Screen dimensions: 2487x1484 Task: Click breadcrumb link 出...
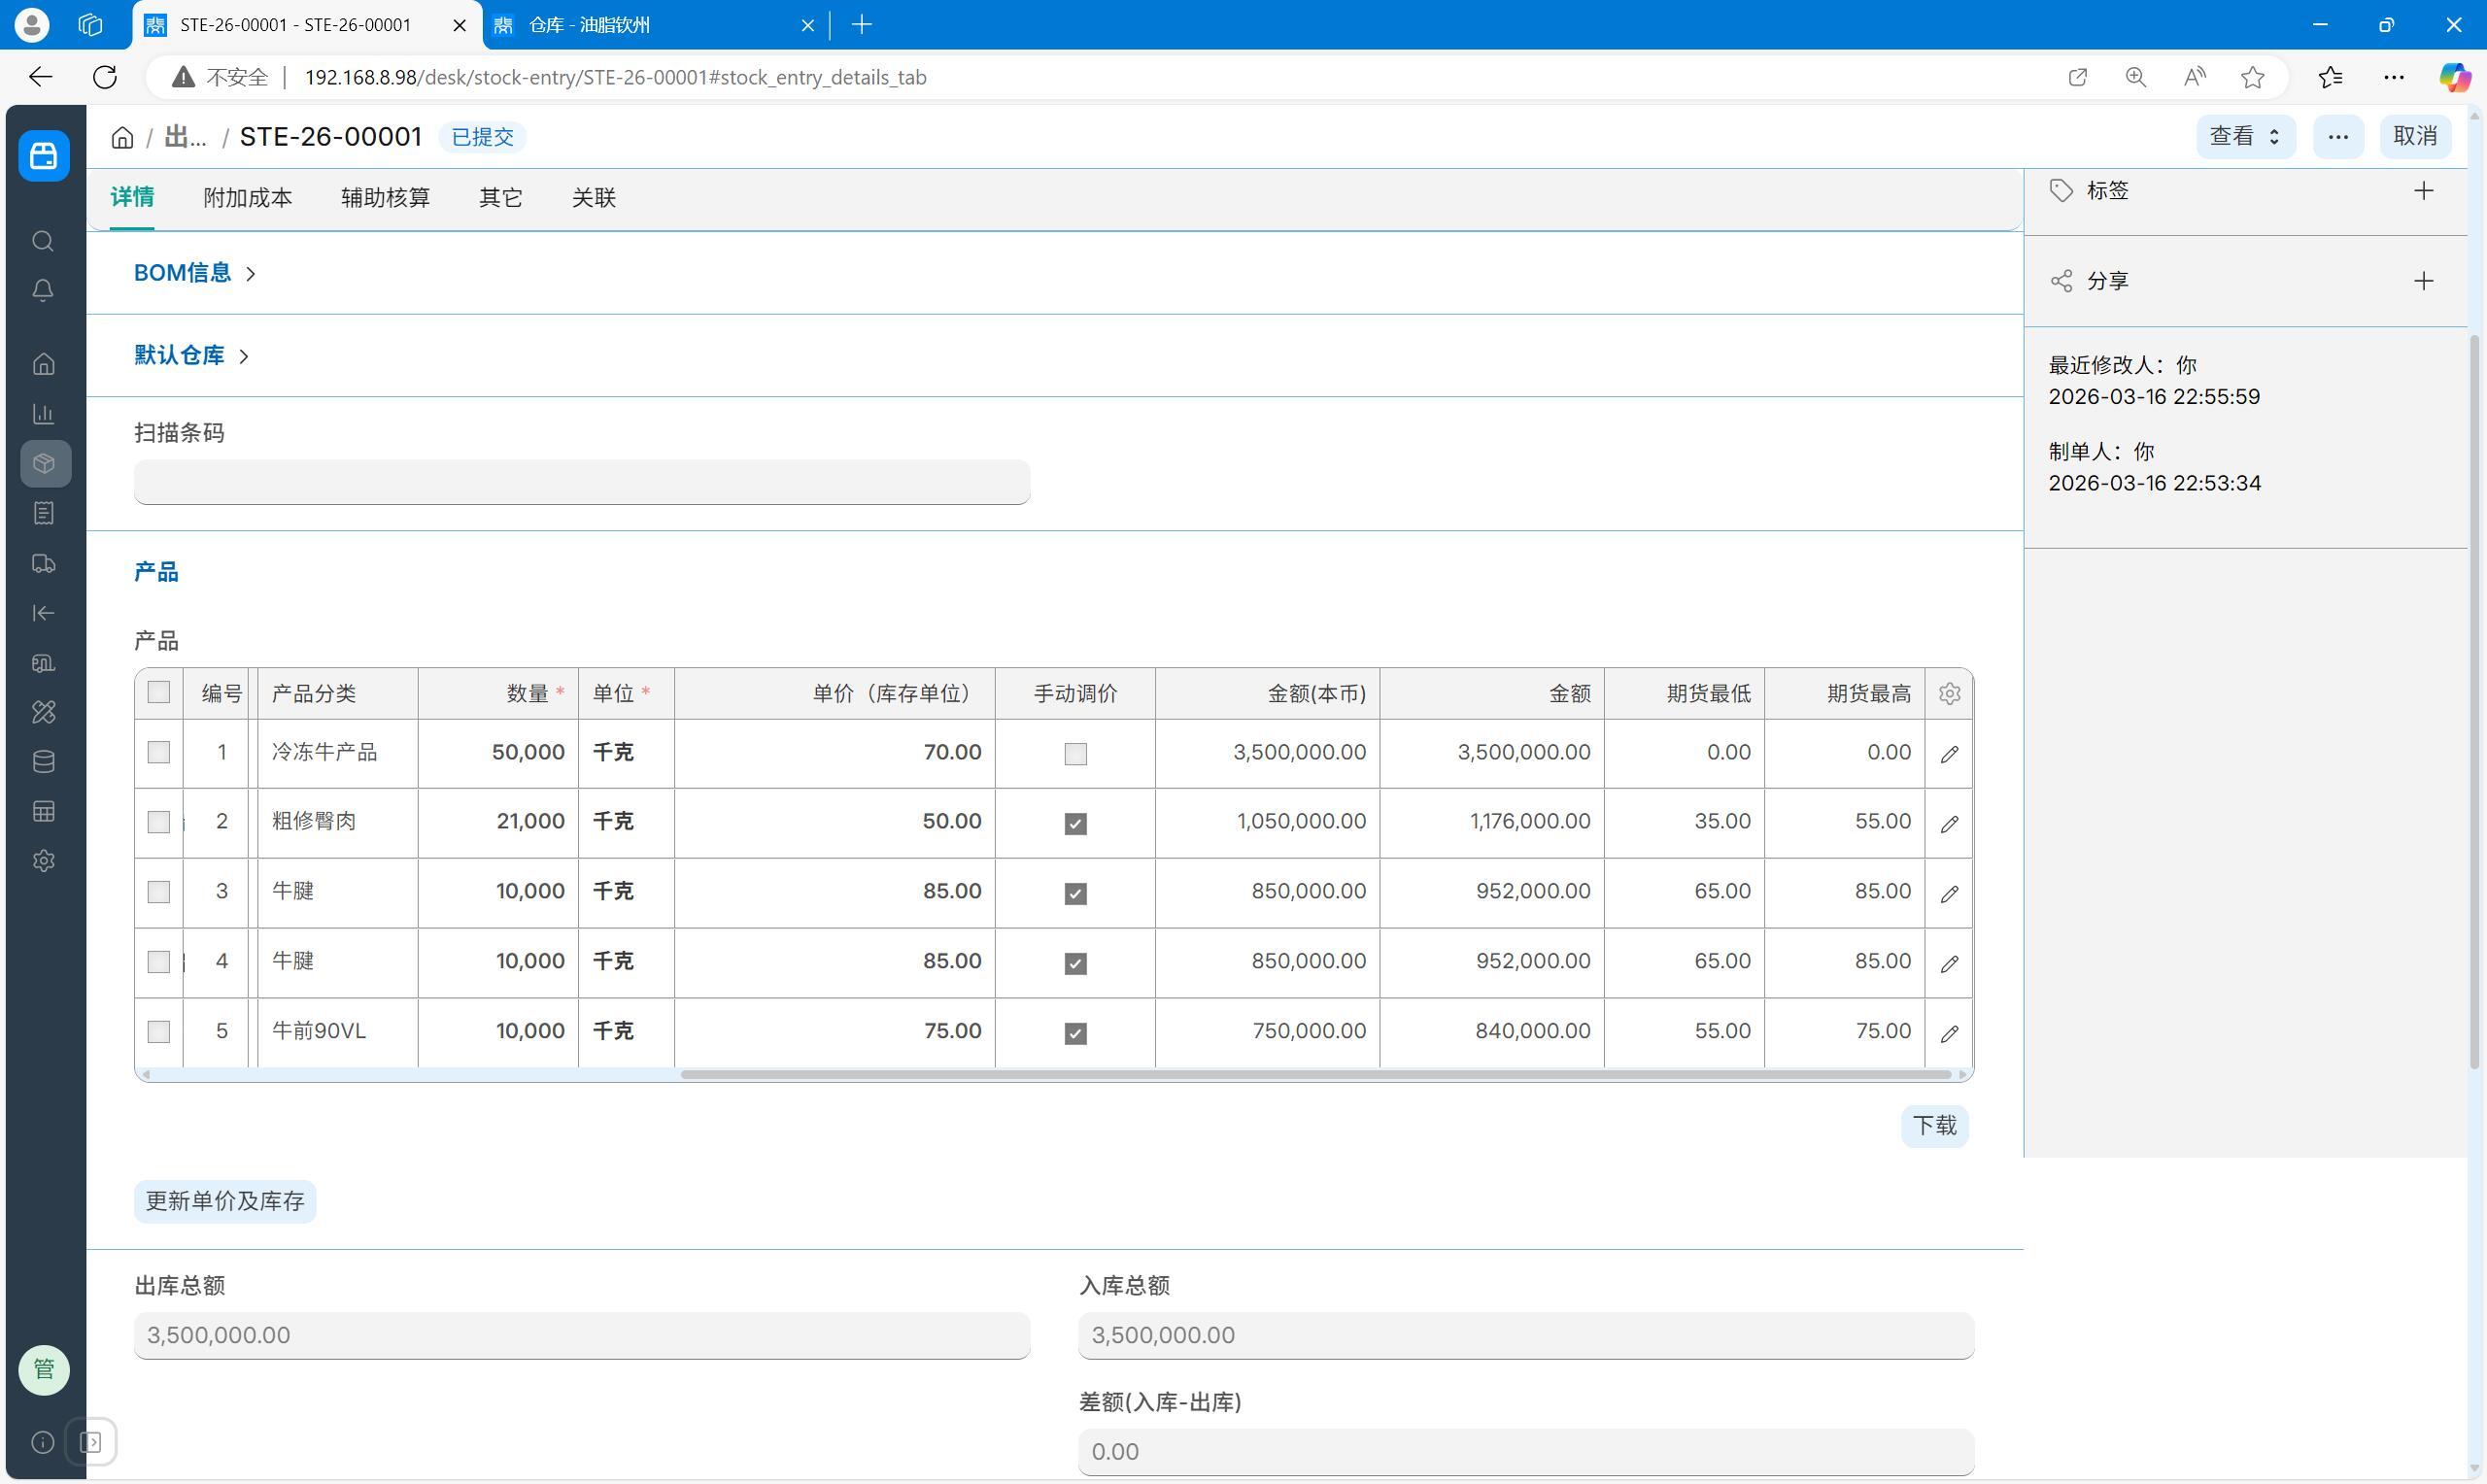coord(185,137)
